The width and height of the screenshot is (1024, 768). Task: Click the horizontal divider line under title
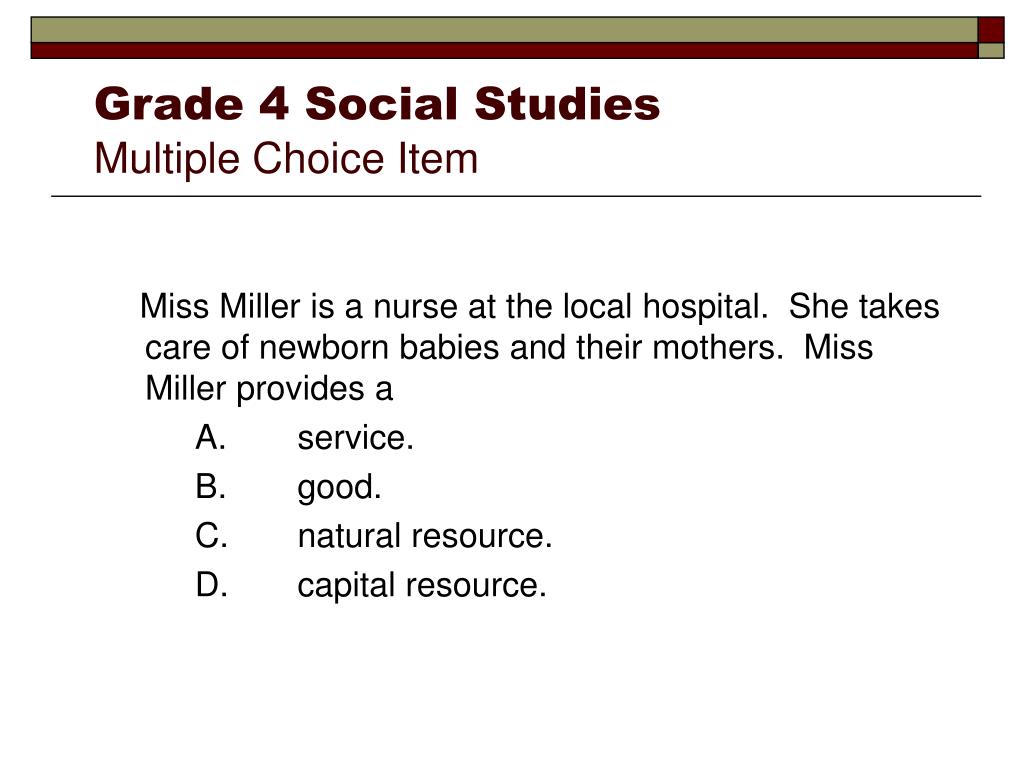516,196
